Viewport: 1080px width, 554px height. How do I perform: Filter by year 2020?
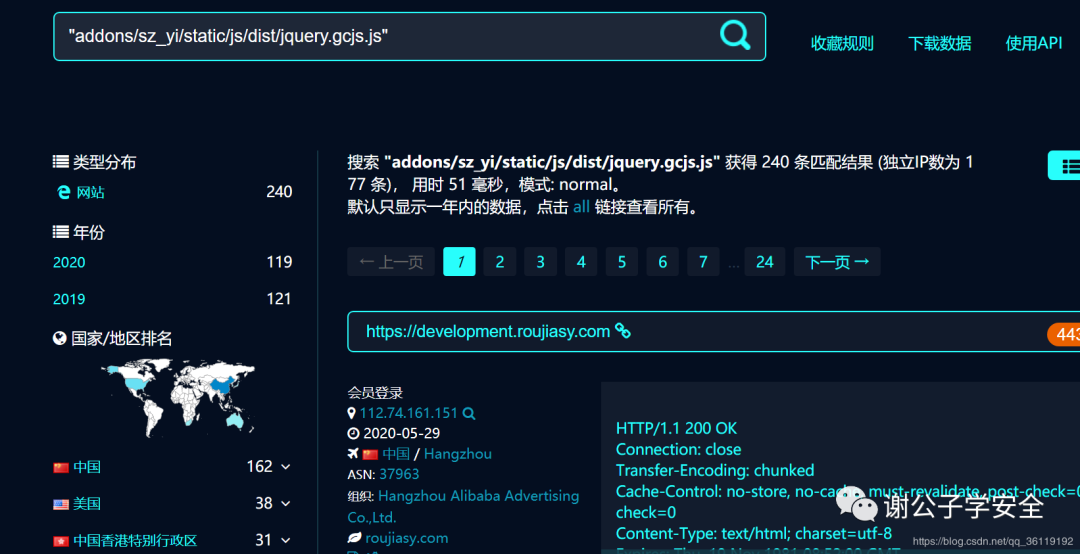pos(69,263)
